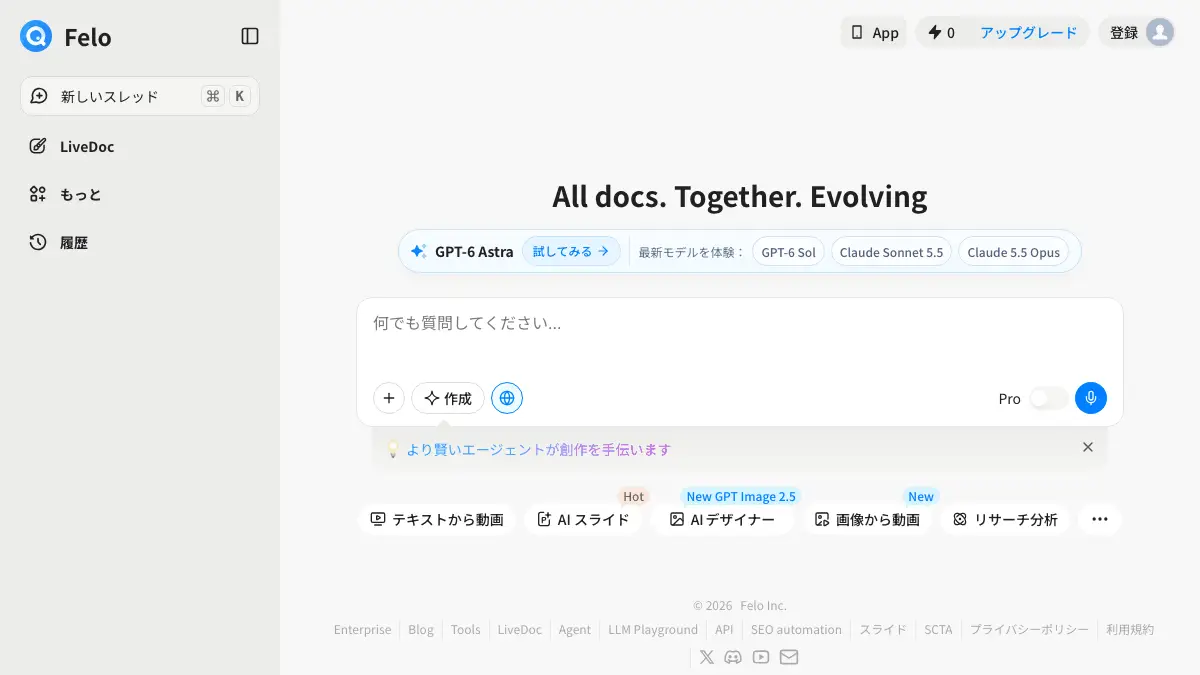The image size is (1200, 675).
Task: Start a new thread (新しいスレッド)
Action: 140,96
